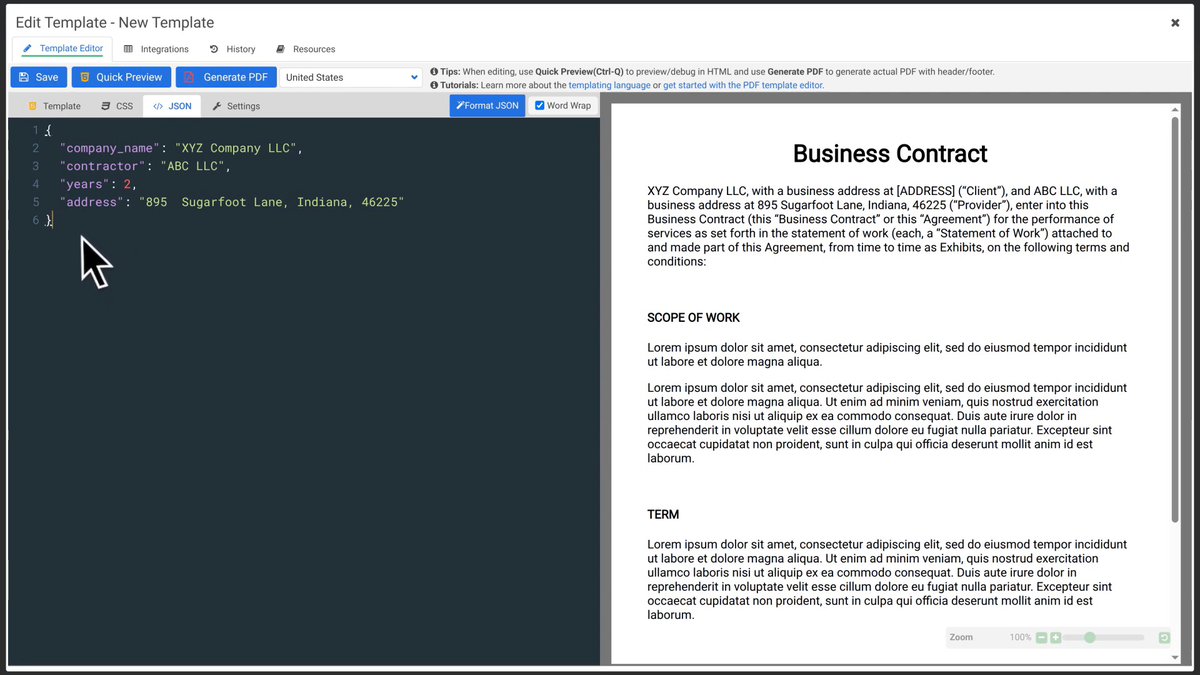Toggle the Word Wrap checkbox
Screen dimensions: 1200x675
(x=539, y=105)
